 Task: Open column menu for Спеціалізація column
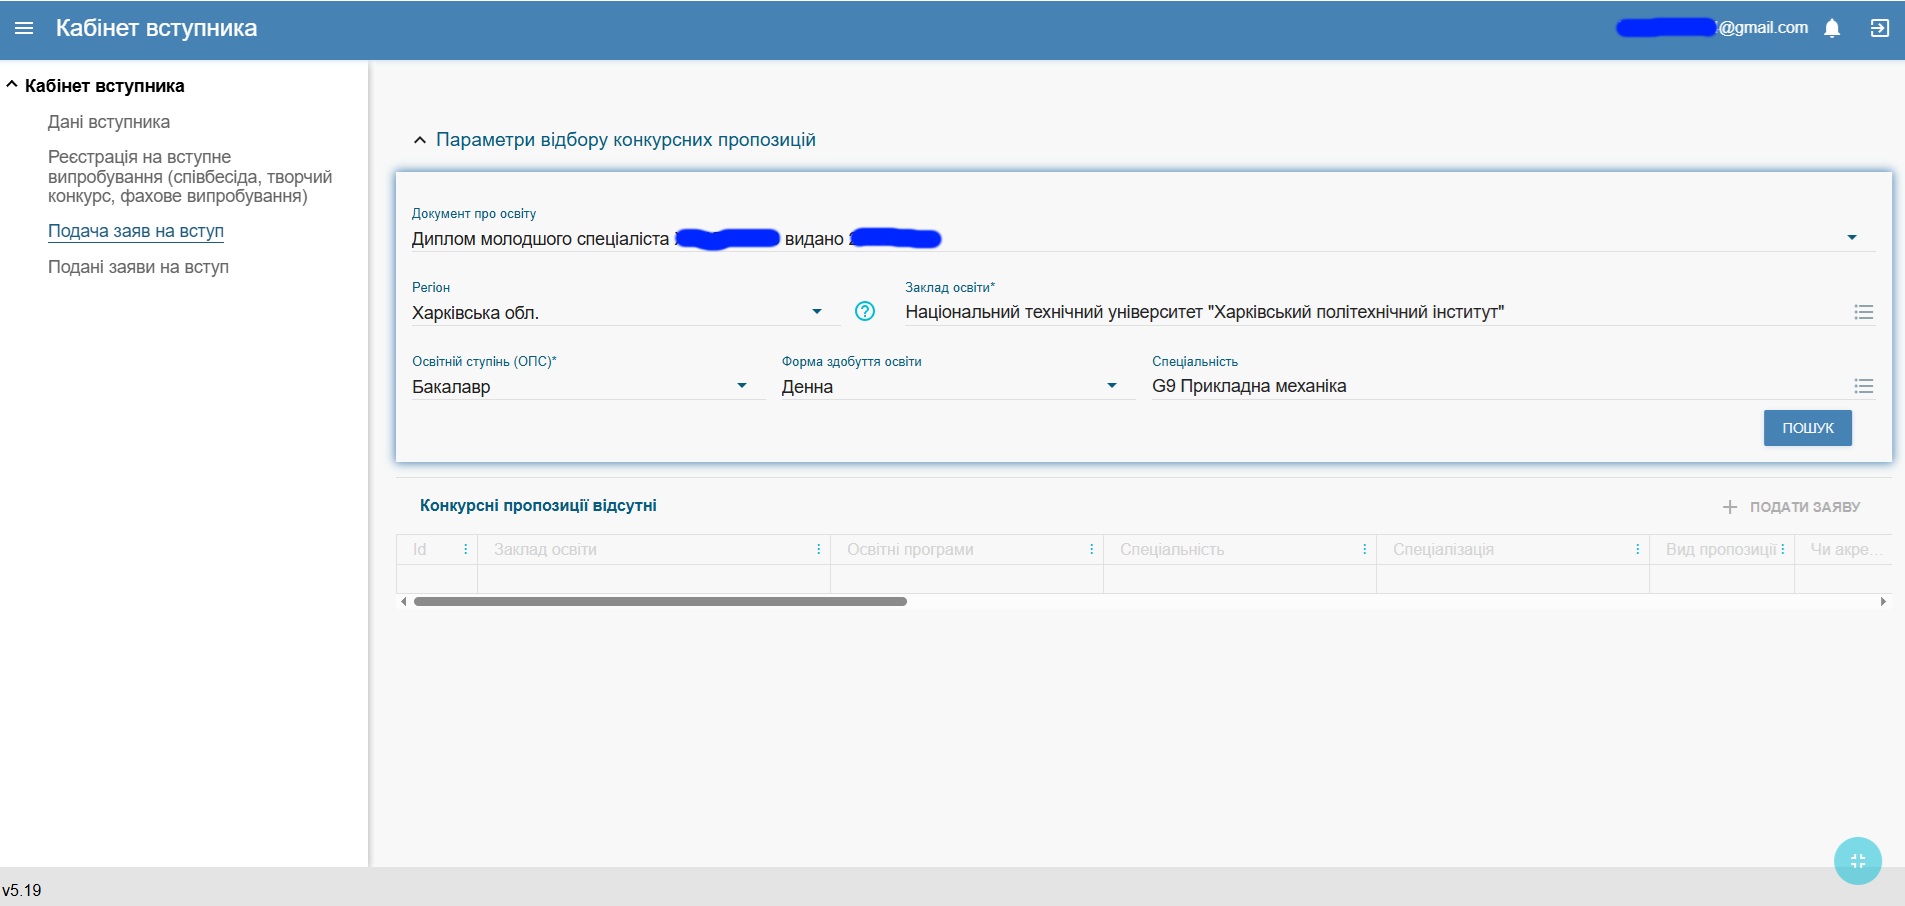click(x=1637, y=549)
